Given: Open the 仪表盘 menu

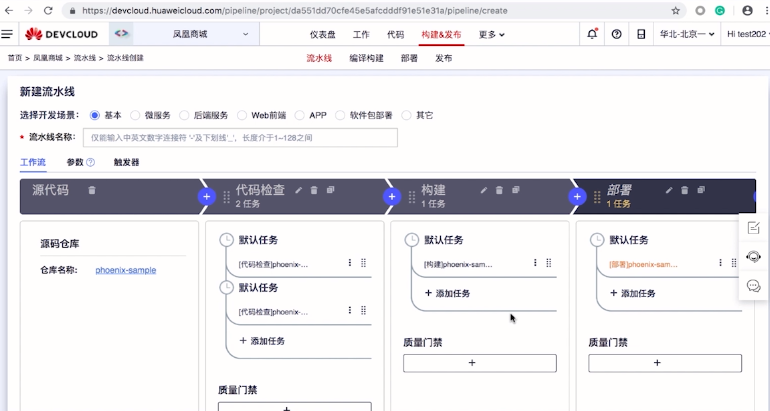Looking at the screenshot, I should 323,34.
